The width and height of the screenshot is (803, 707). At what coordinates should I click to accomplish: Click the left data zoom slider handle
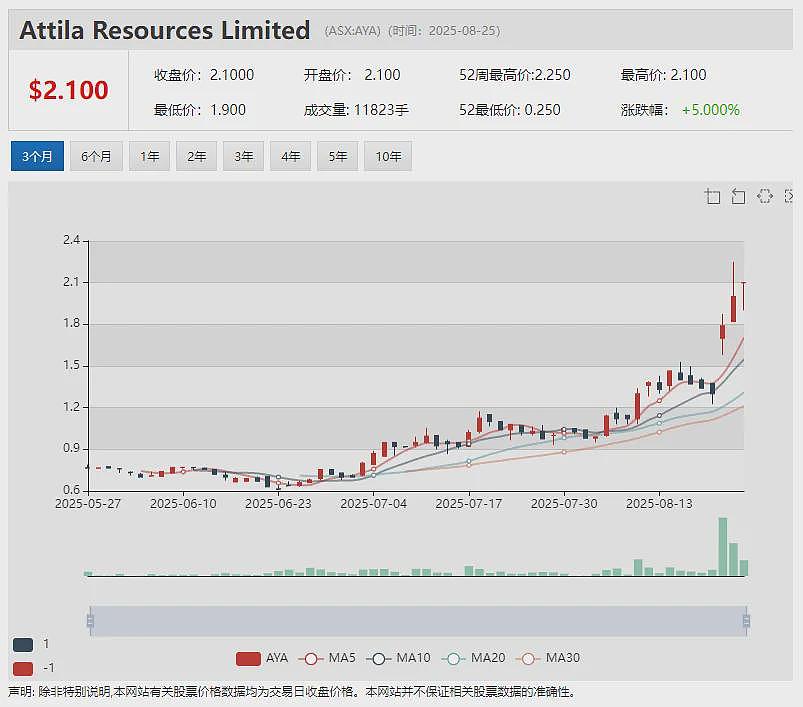91,621
